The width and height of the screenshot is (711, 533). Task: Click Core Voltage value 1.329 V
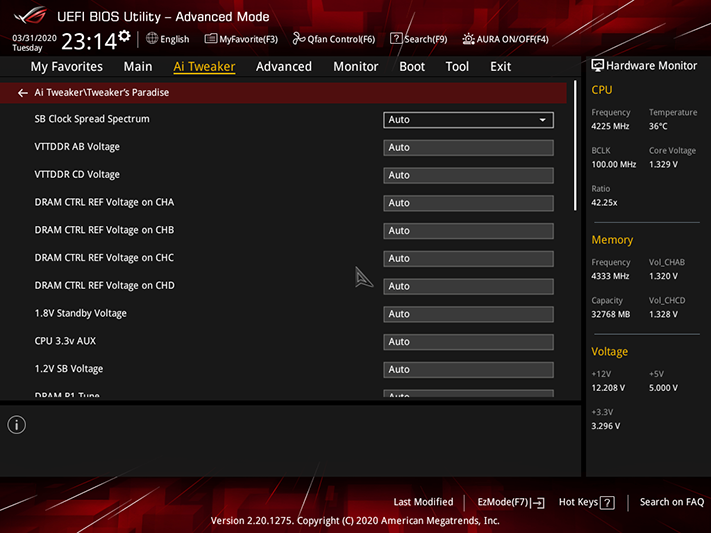[663, 165]
